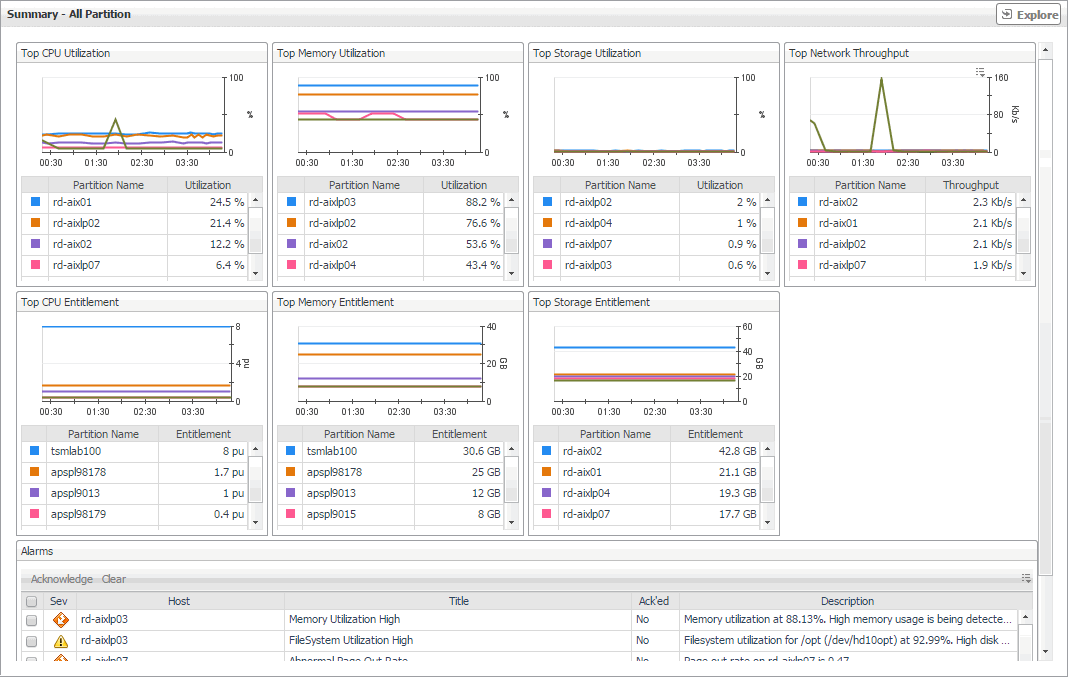The image size is (1068, 677).
Task: Open the Network Throughput chart options icon
Action: [x=980, y=72]
